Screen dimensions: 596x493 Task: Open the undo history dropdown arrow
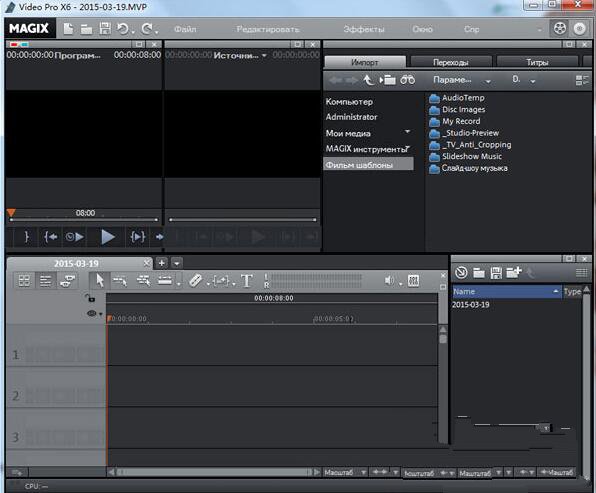point(133,32)
